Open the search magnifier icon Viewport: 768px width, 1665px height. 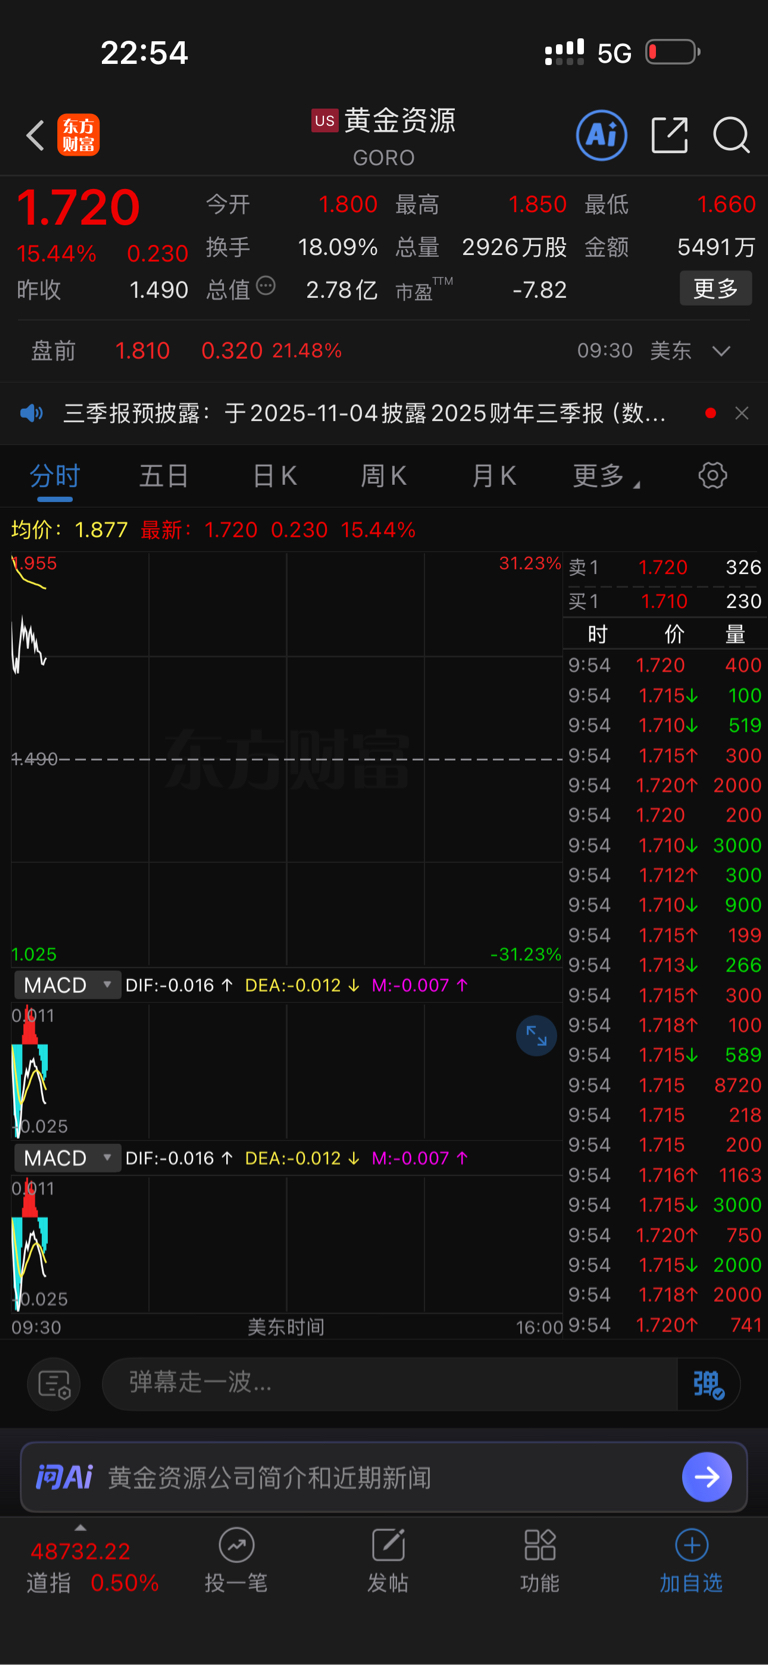click(731, 135)
